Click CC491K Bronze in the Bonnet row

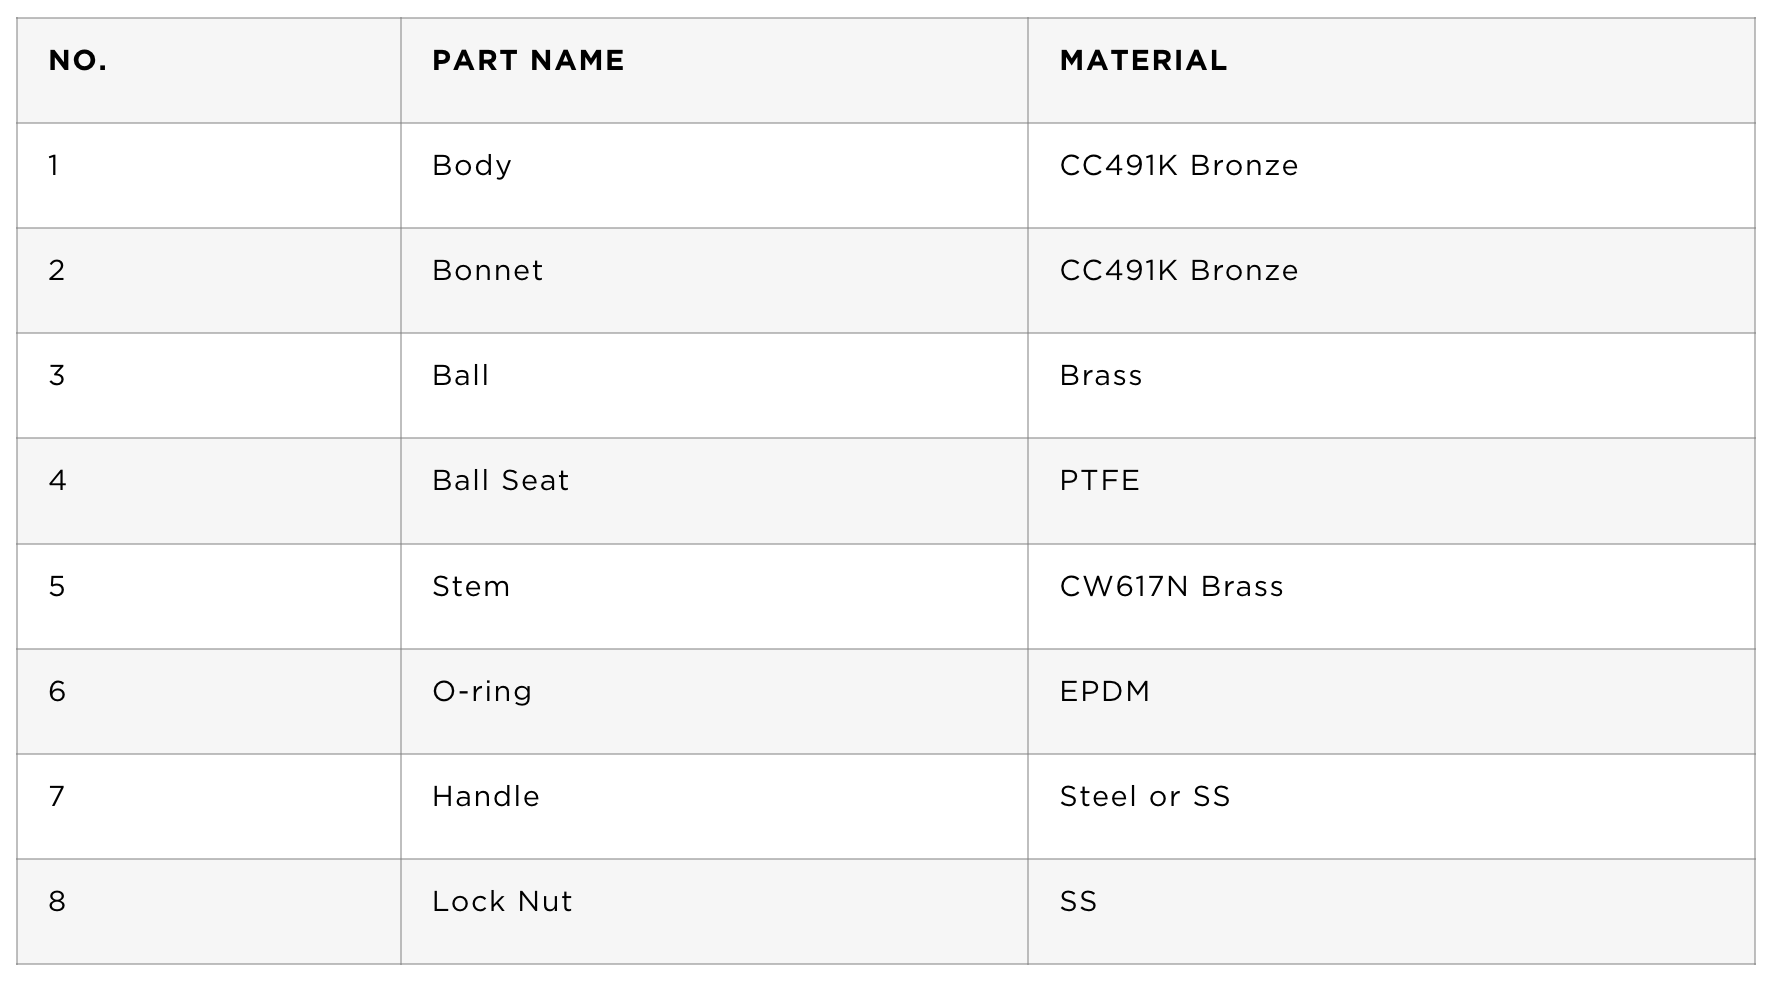[x=1179, y=270]
